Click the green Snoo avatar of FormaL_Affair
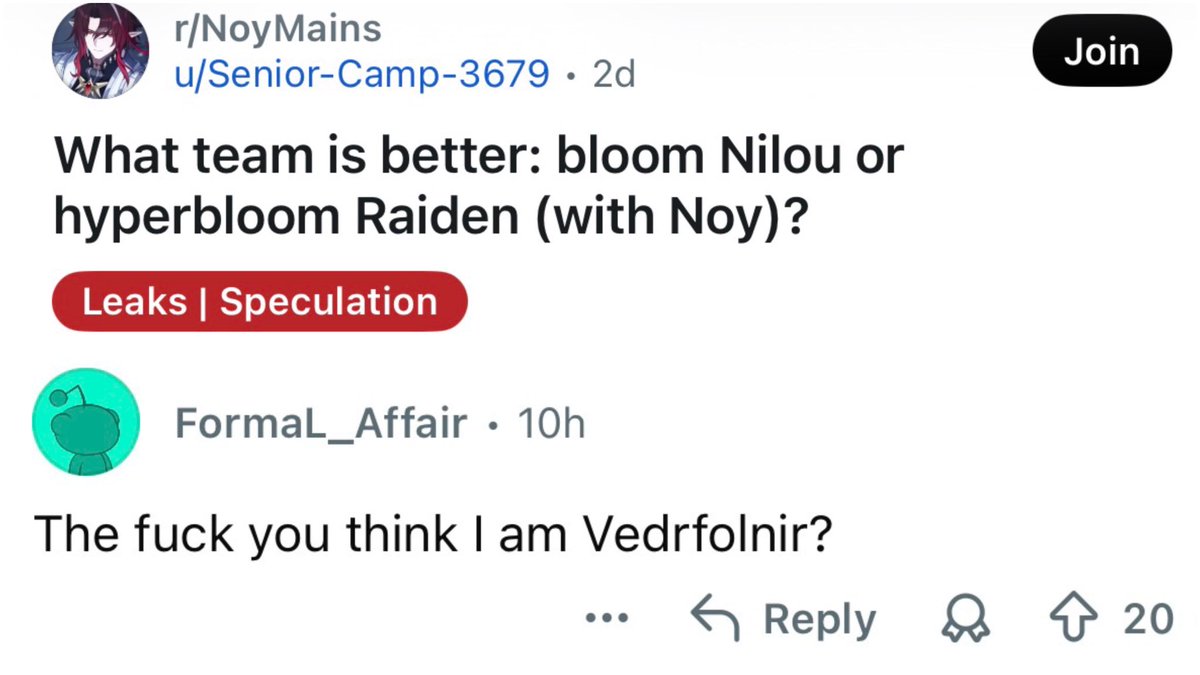The image size is (1200, 675). tap(85, 423)
